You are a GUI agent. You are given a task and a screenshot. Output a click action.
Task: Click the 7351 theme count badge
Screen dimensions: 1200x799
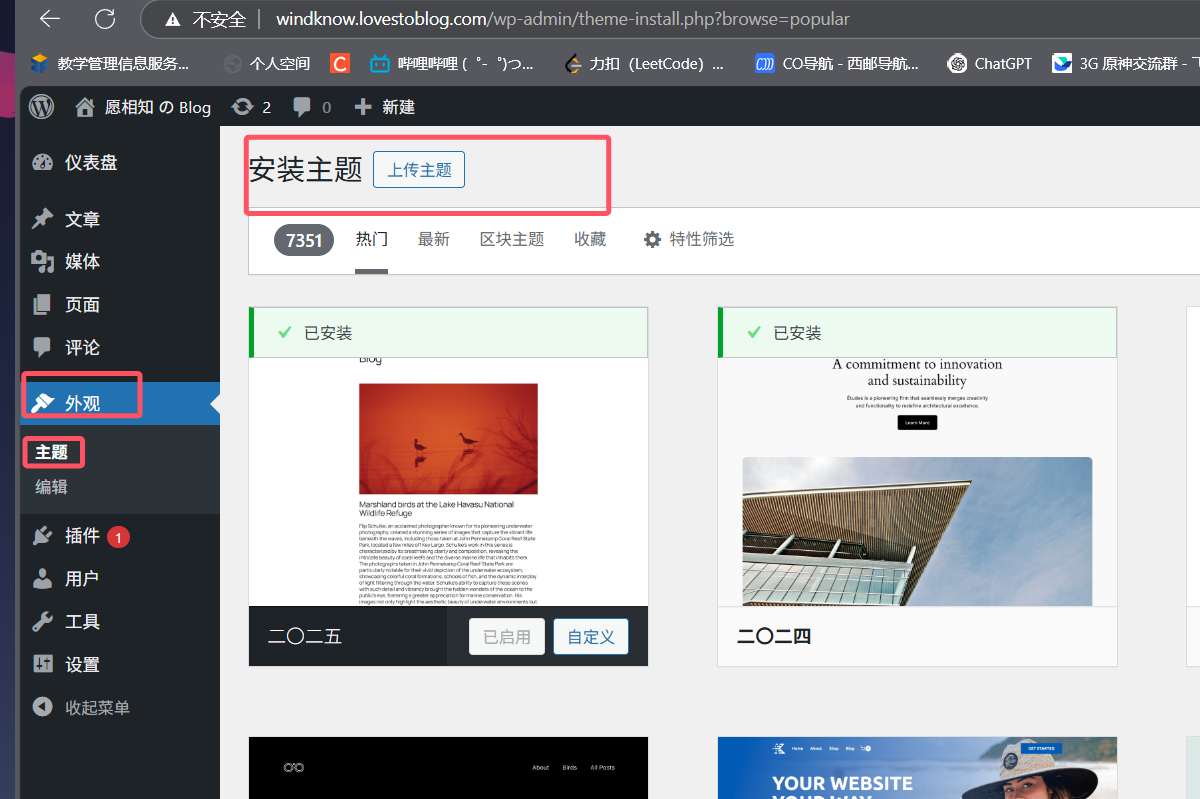(304, 240)
